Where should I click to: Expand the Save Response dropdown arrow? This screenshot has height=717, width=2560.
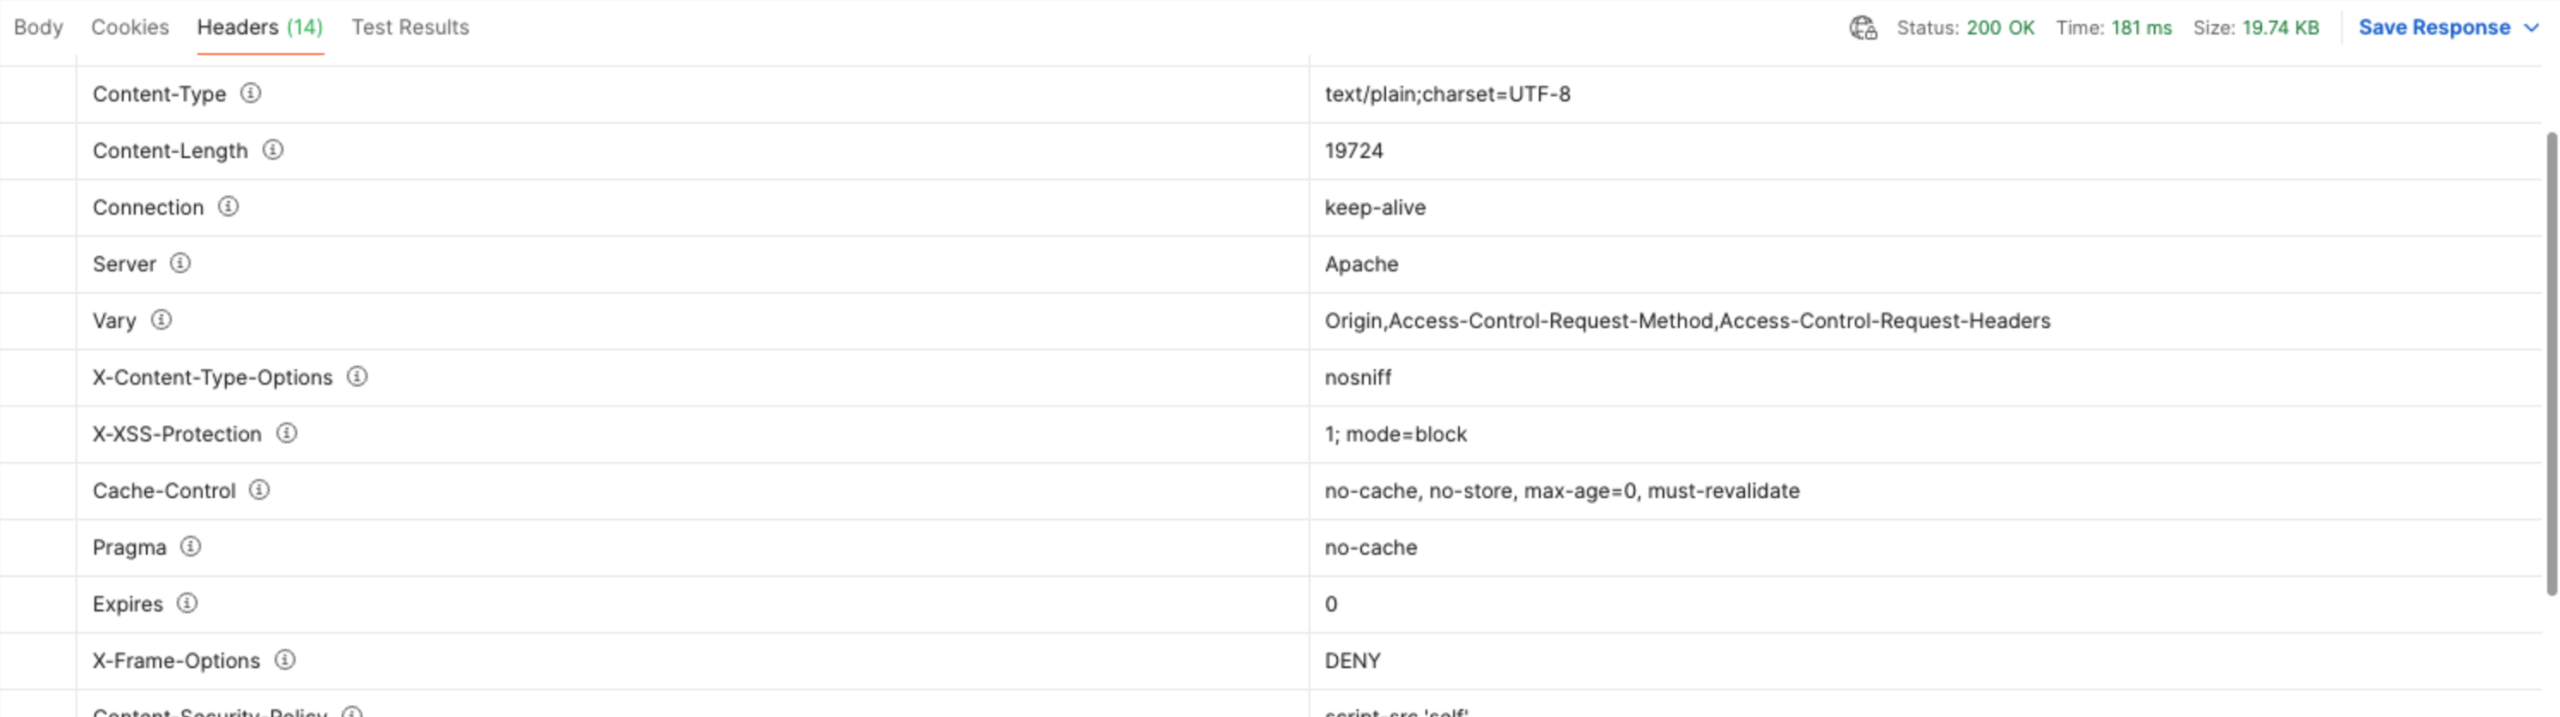(x=2532, y=28)
